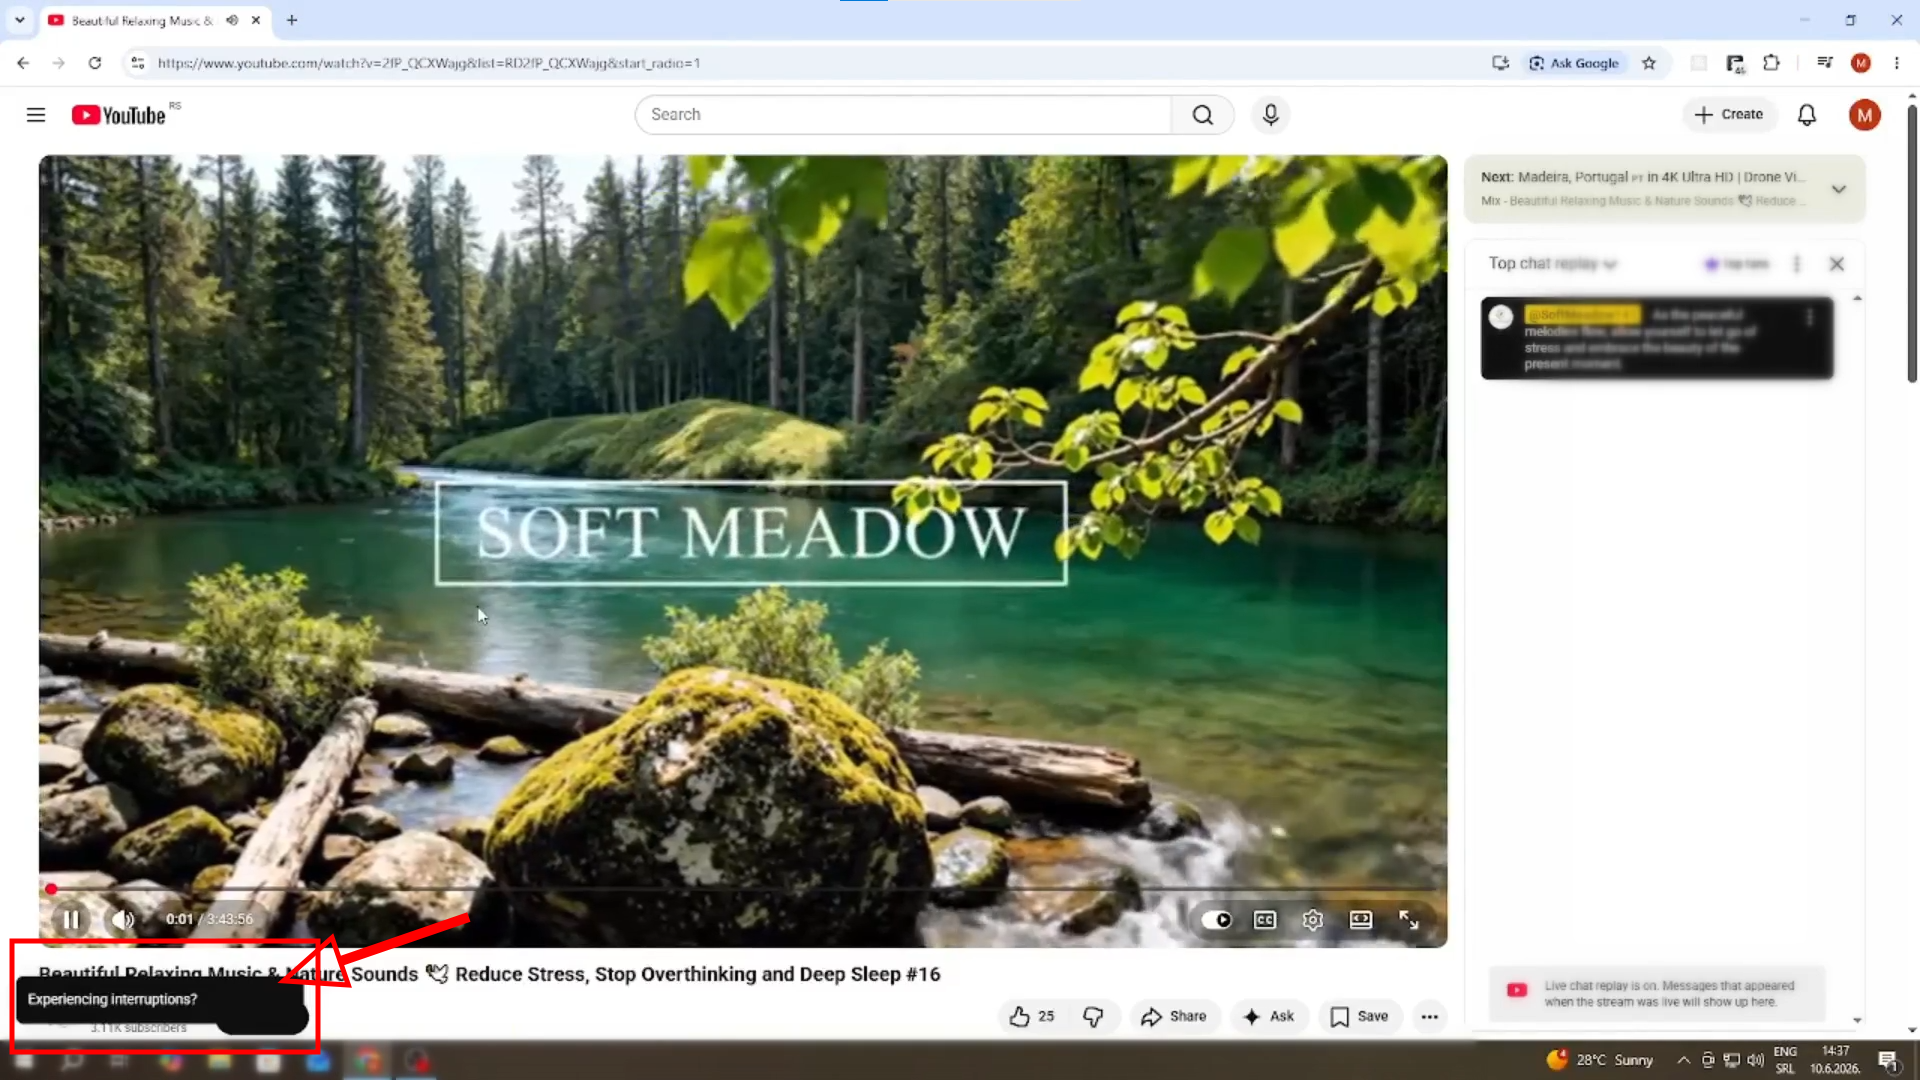Open Chrome profile avatar
This screenshot has width=1920, height=1080.
click(1861, 63)
